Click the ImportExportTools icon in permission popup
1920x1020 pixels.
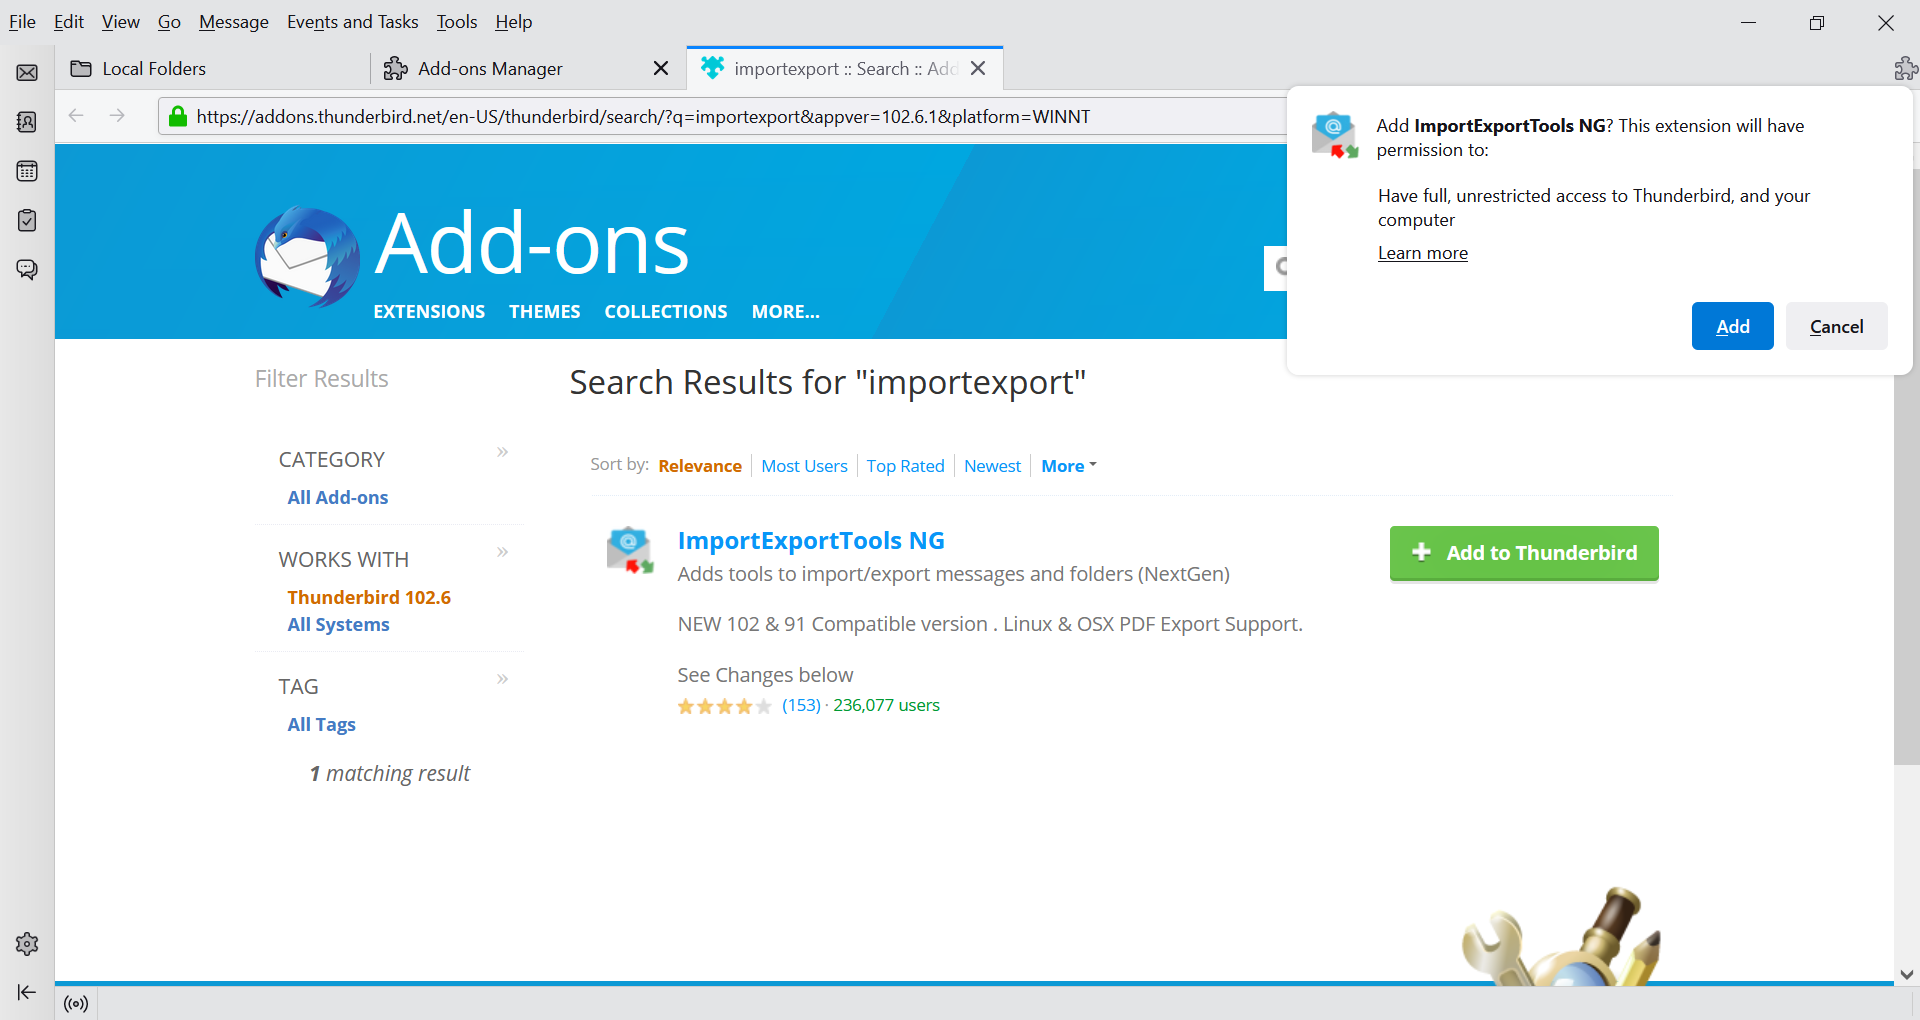pos(1335,135)
